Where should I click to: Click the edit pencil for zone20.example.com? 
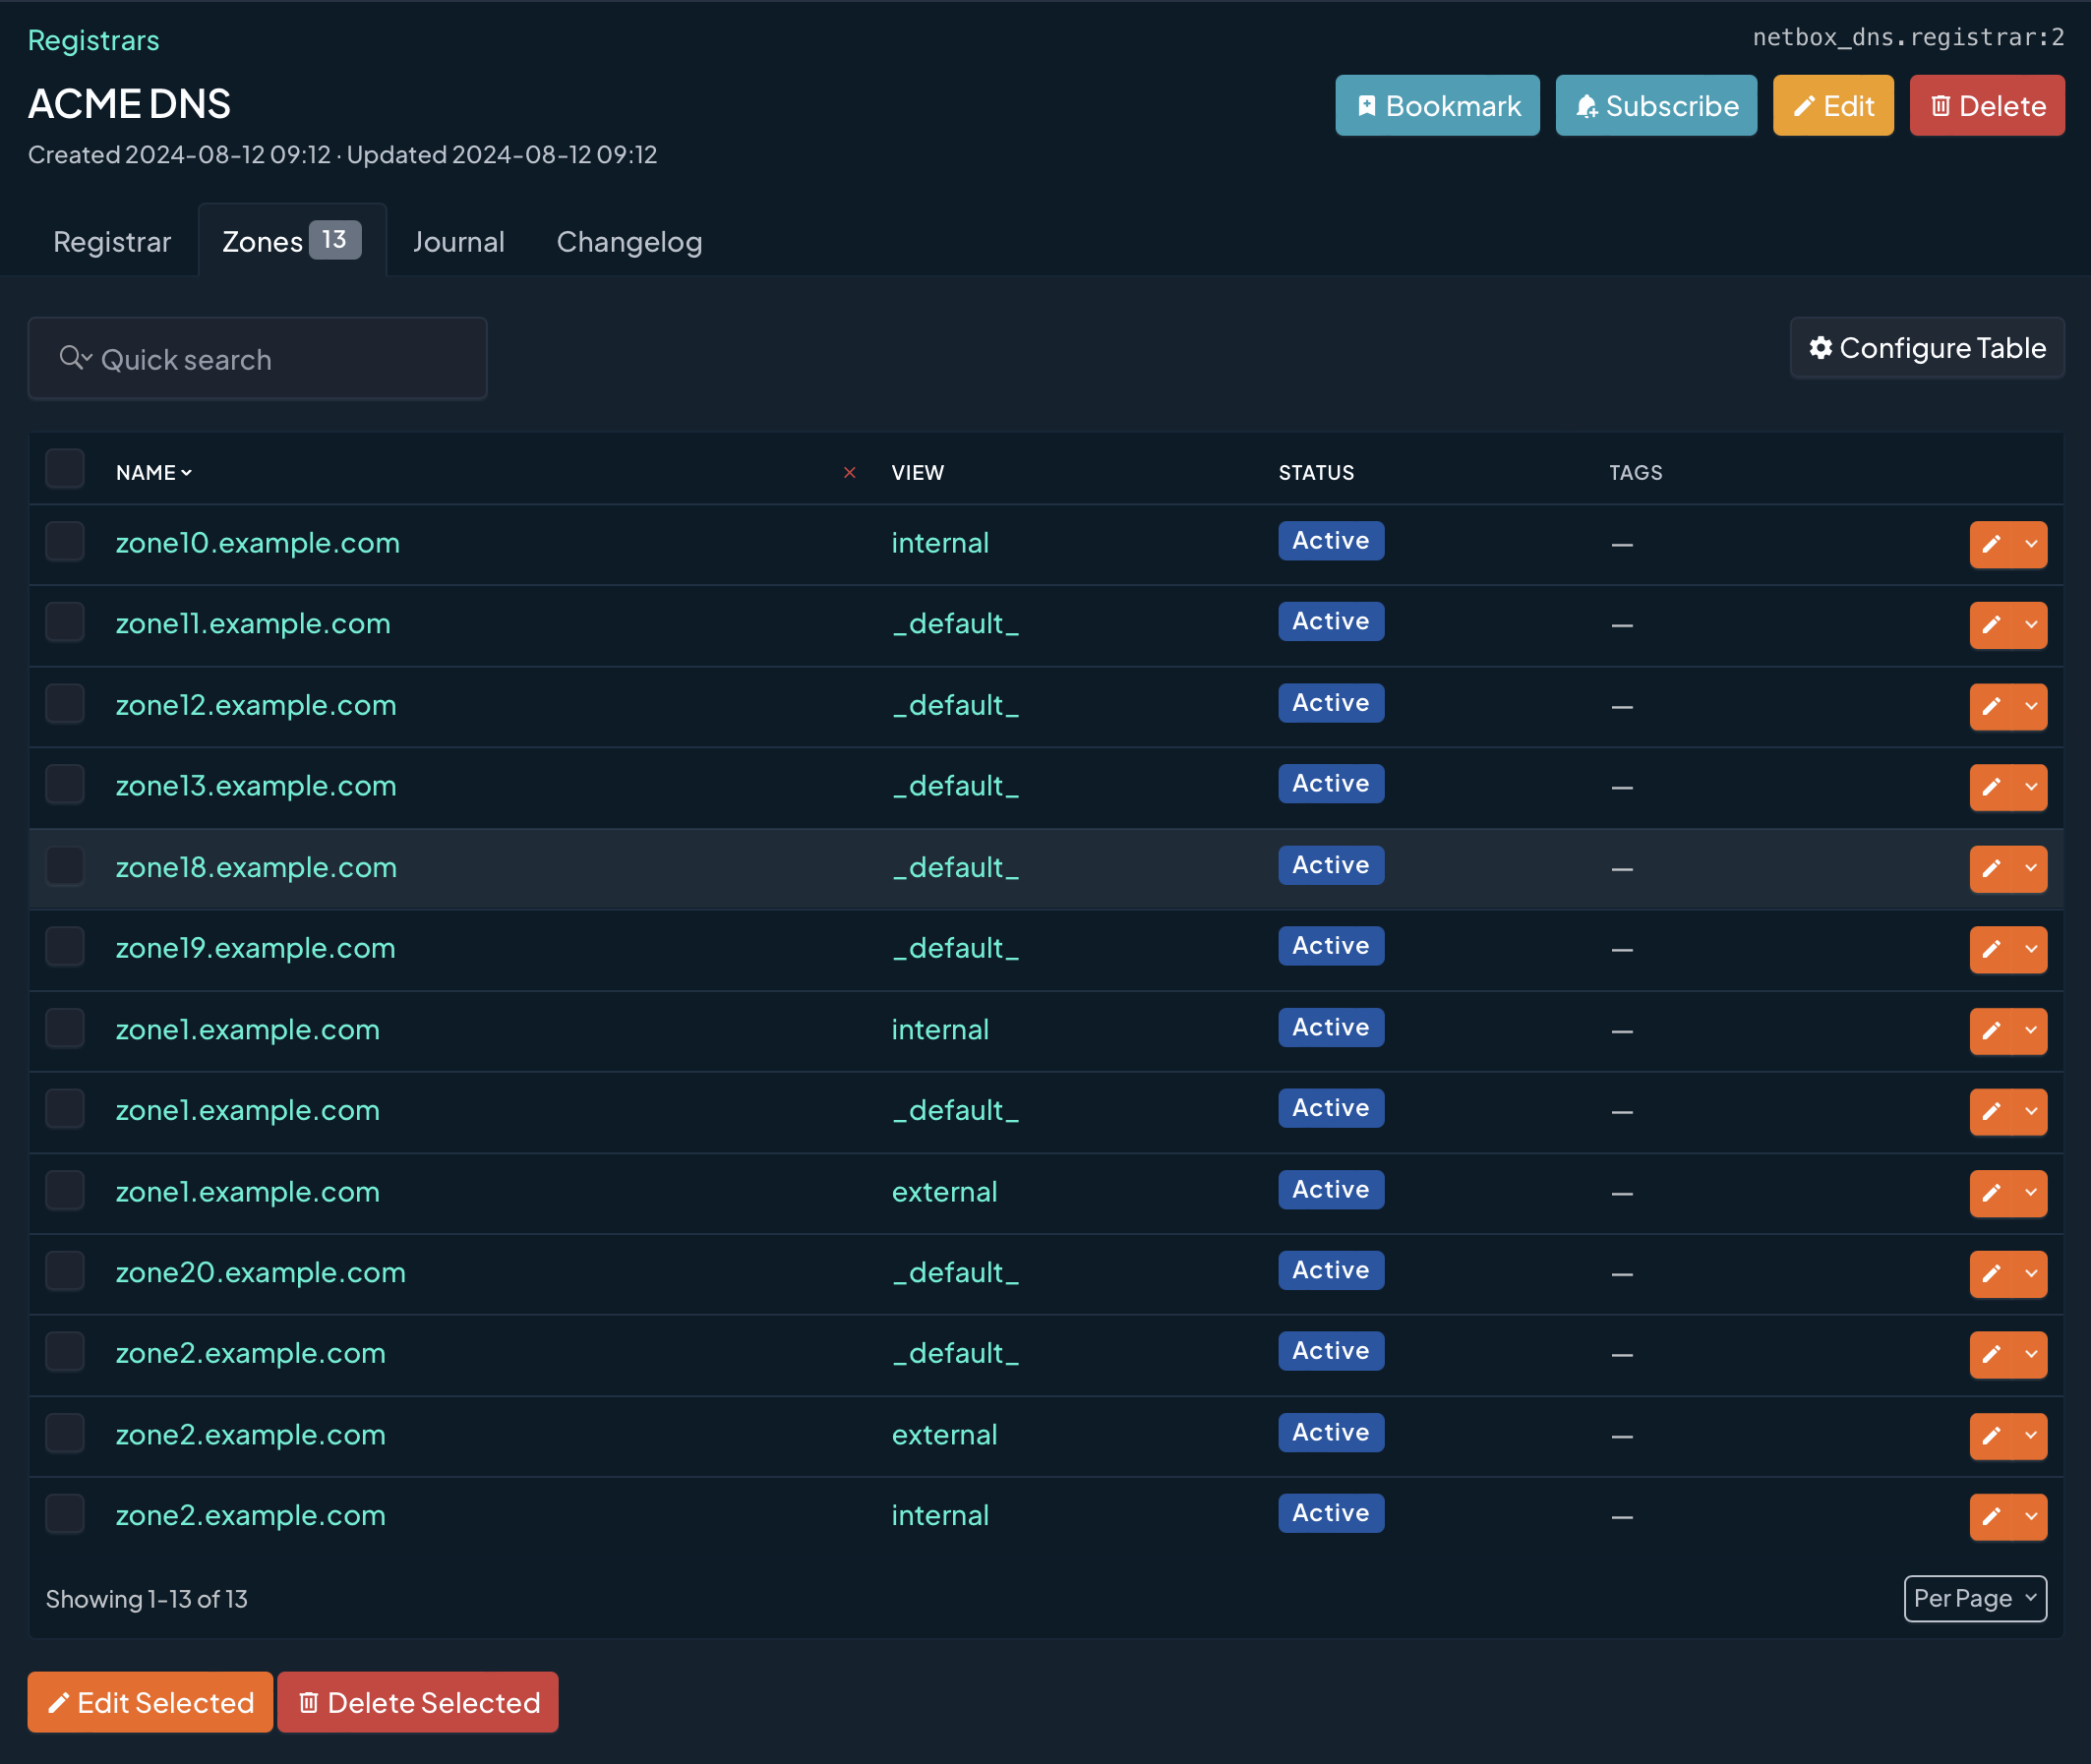(1992, 1273)
